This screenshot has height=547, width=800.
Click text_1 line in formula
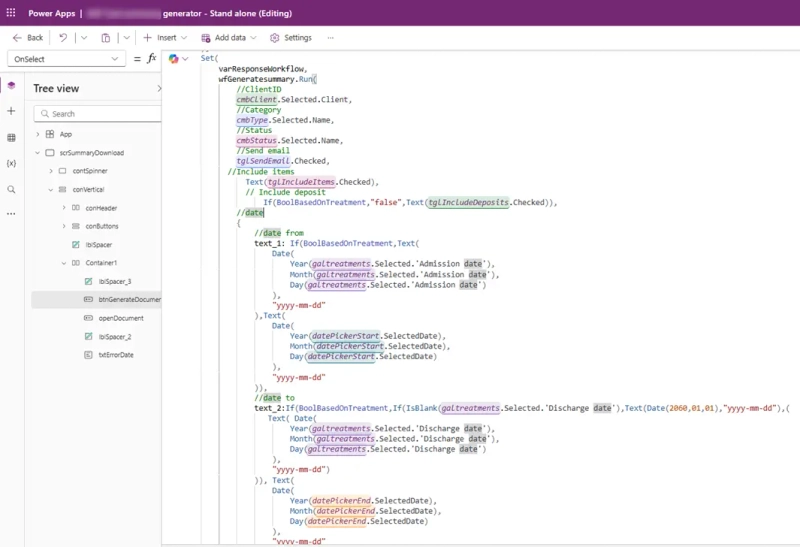[x=337, y=243]
